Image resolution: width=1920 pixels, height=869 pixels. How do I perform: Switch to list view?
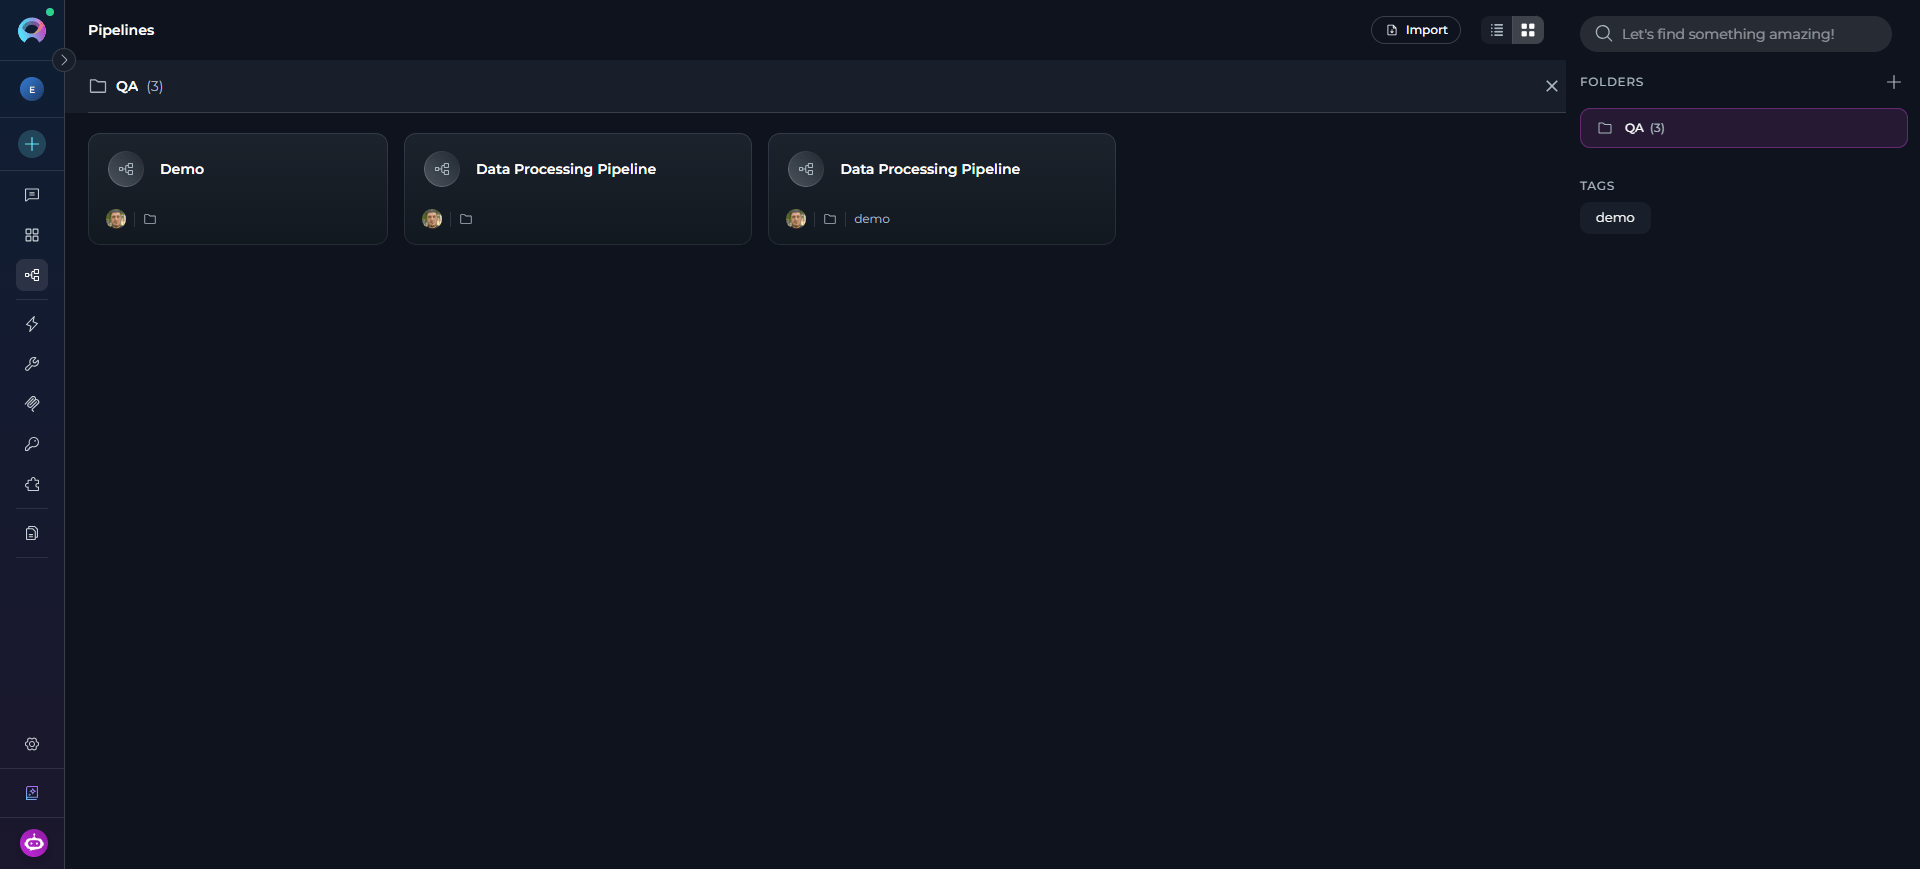[x=1497, y=30]
